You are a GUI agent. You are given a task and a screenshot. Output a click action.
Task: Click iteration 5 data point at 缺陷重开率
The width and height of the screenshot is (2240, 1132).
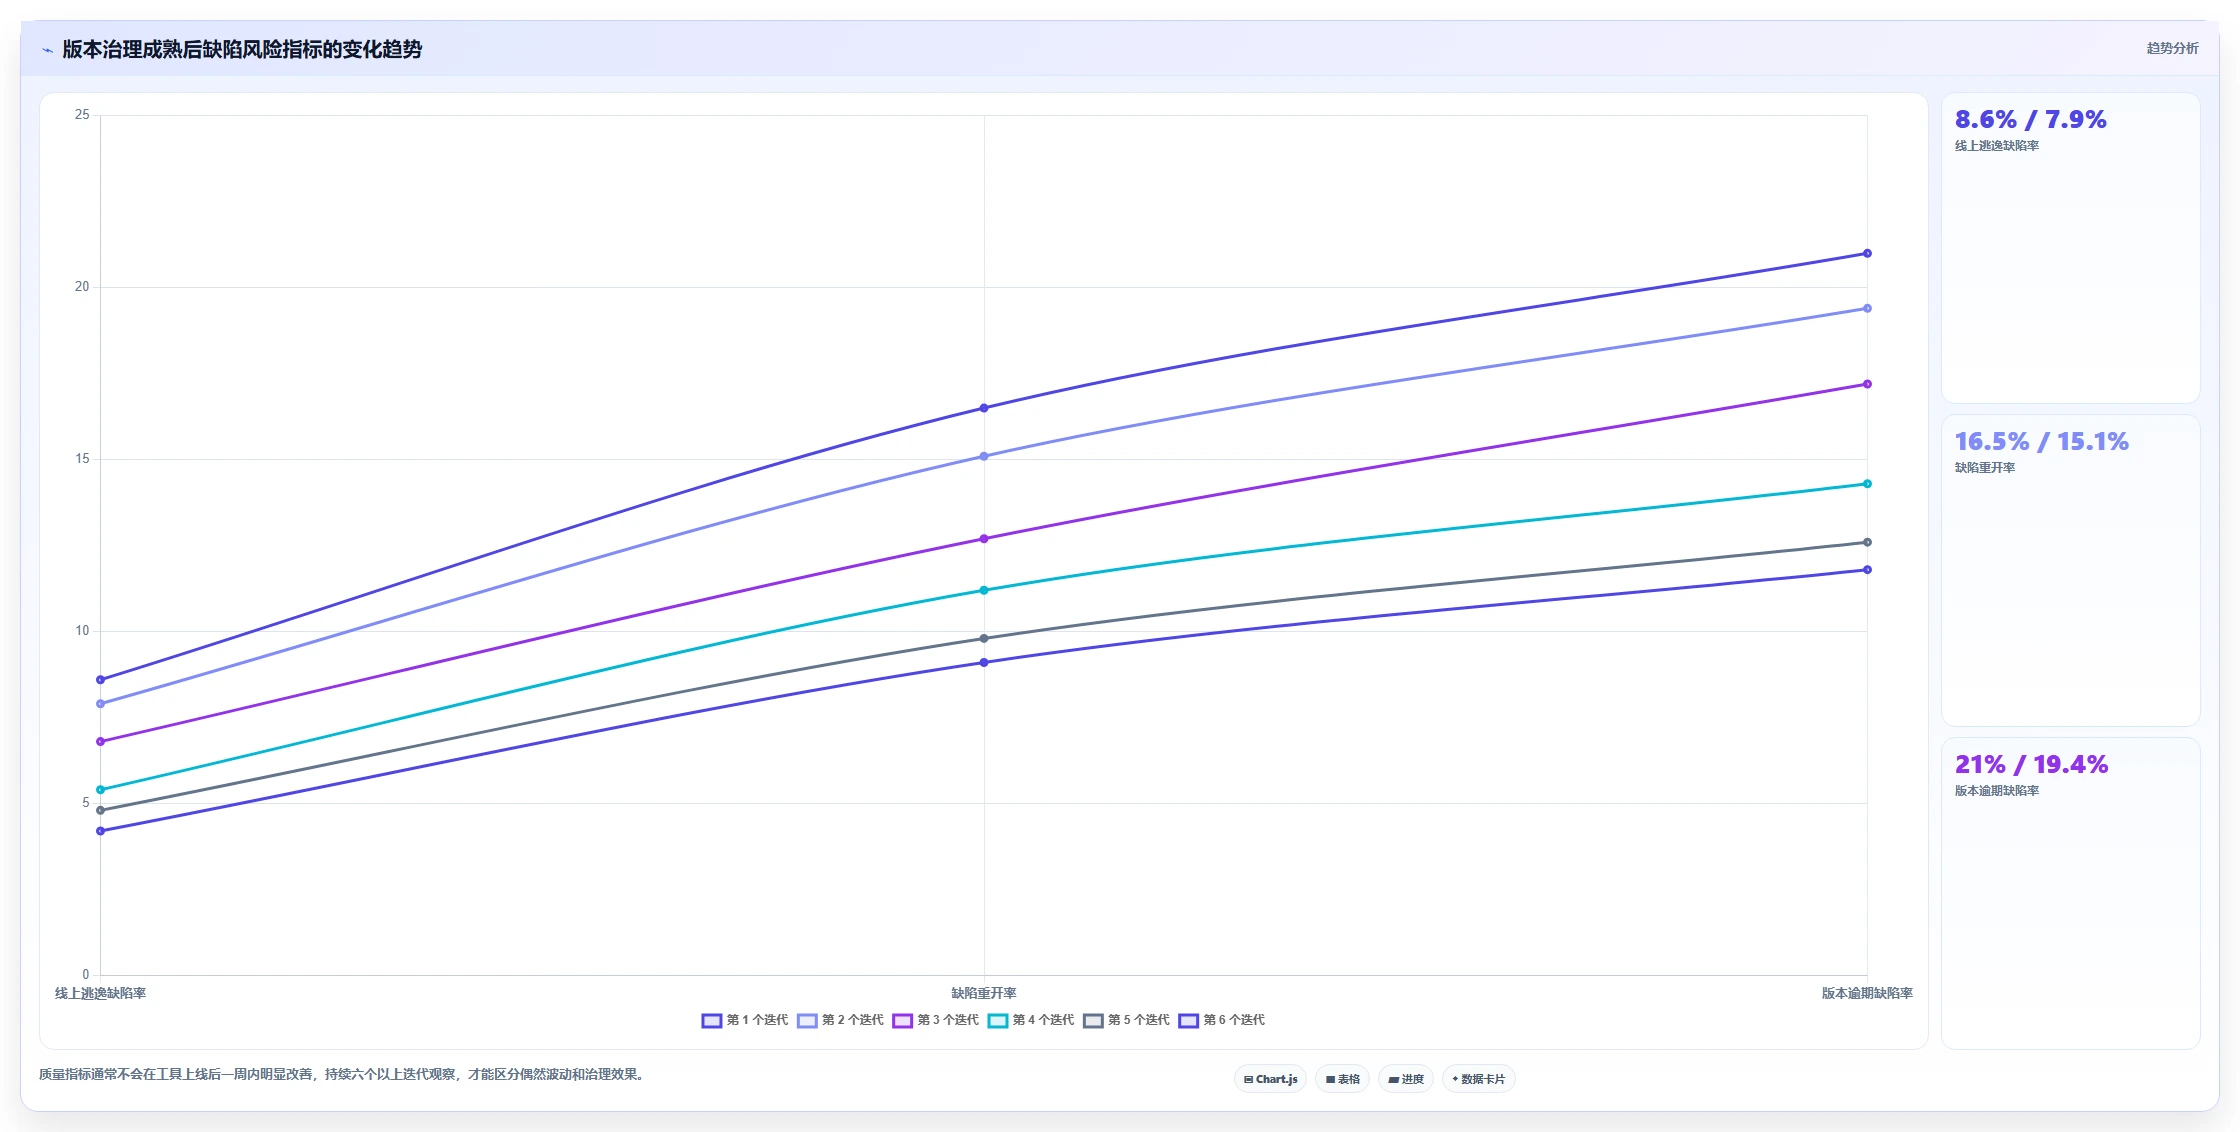pos(984,638)
